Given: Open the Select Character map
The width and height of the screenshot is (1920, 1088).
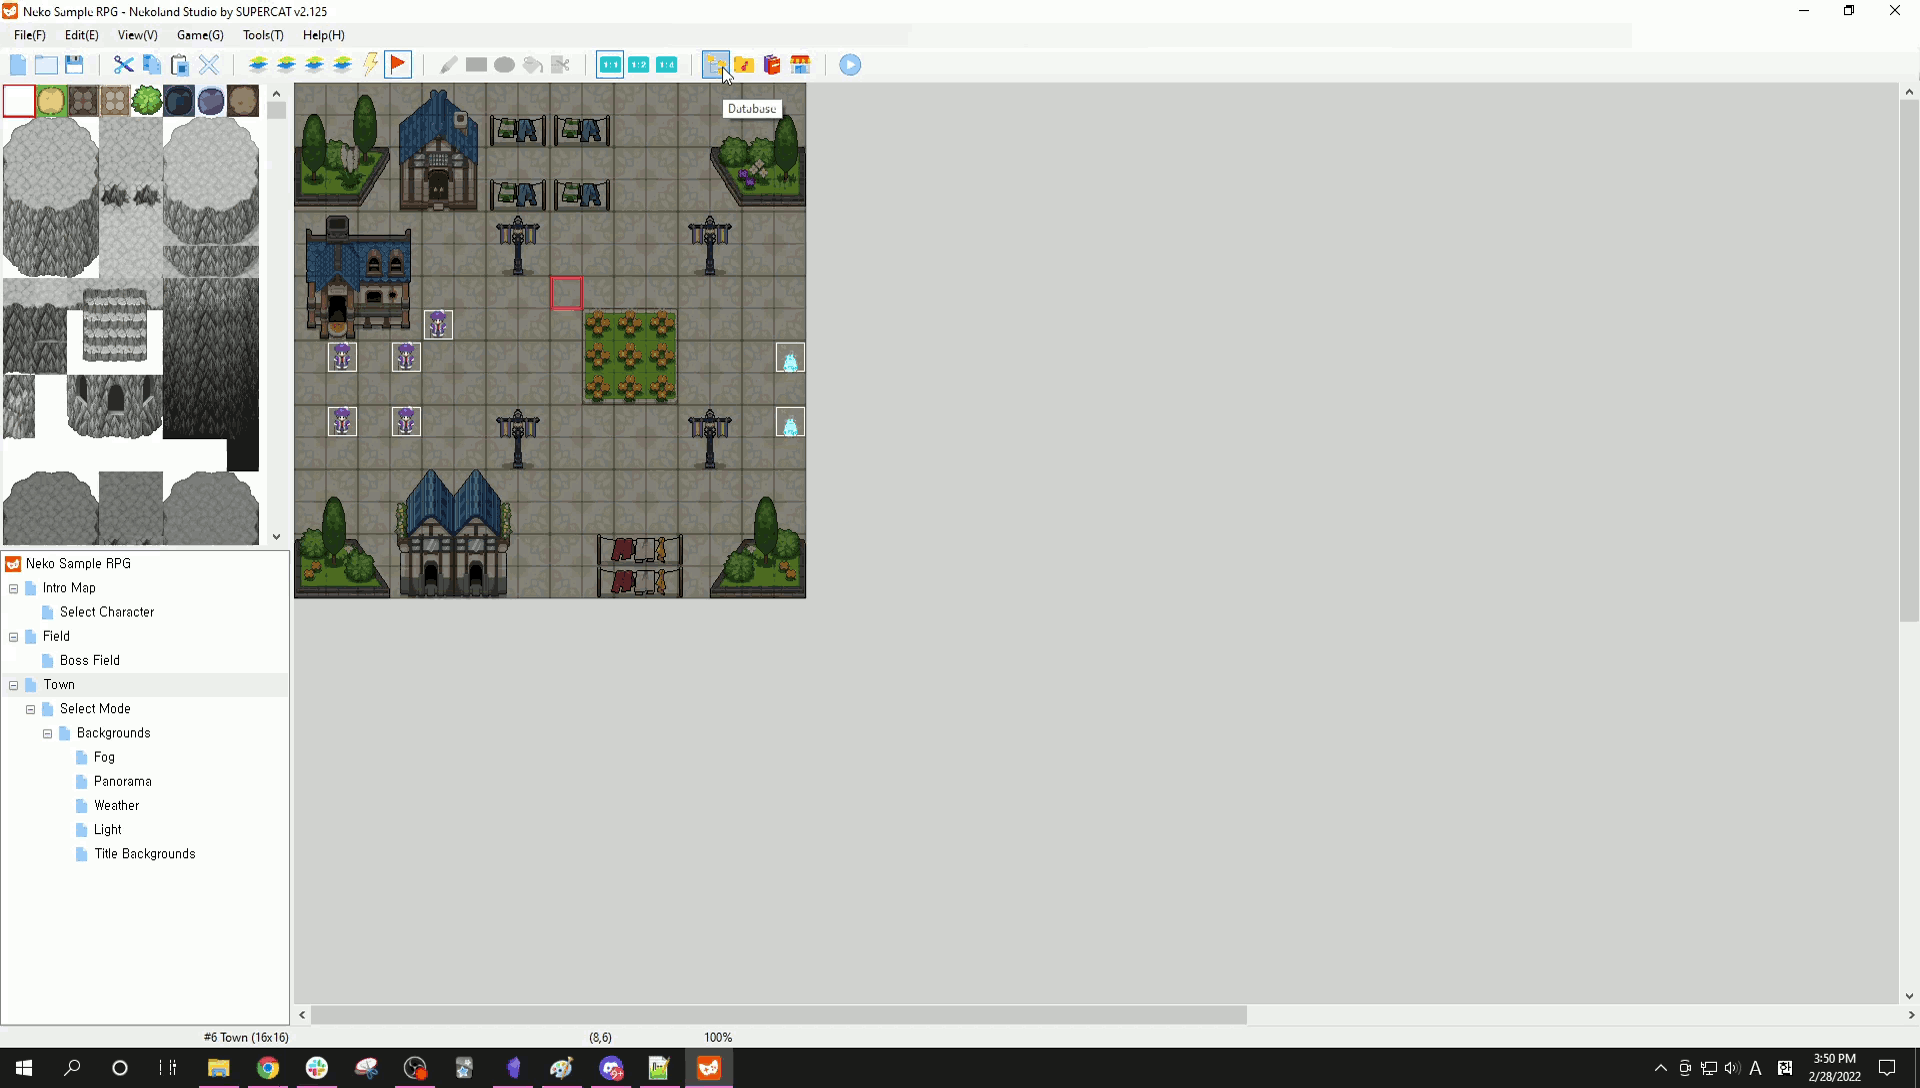Looking at the screenshot, I should click(107, 612).
